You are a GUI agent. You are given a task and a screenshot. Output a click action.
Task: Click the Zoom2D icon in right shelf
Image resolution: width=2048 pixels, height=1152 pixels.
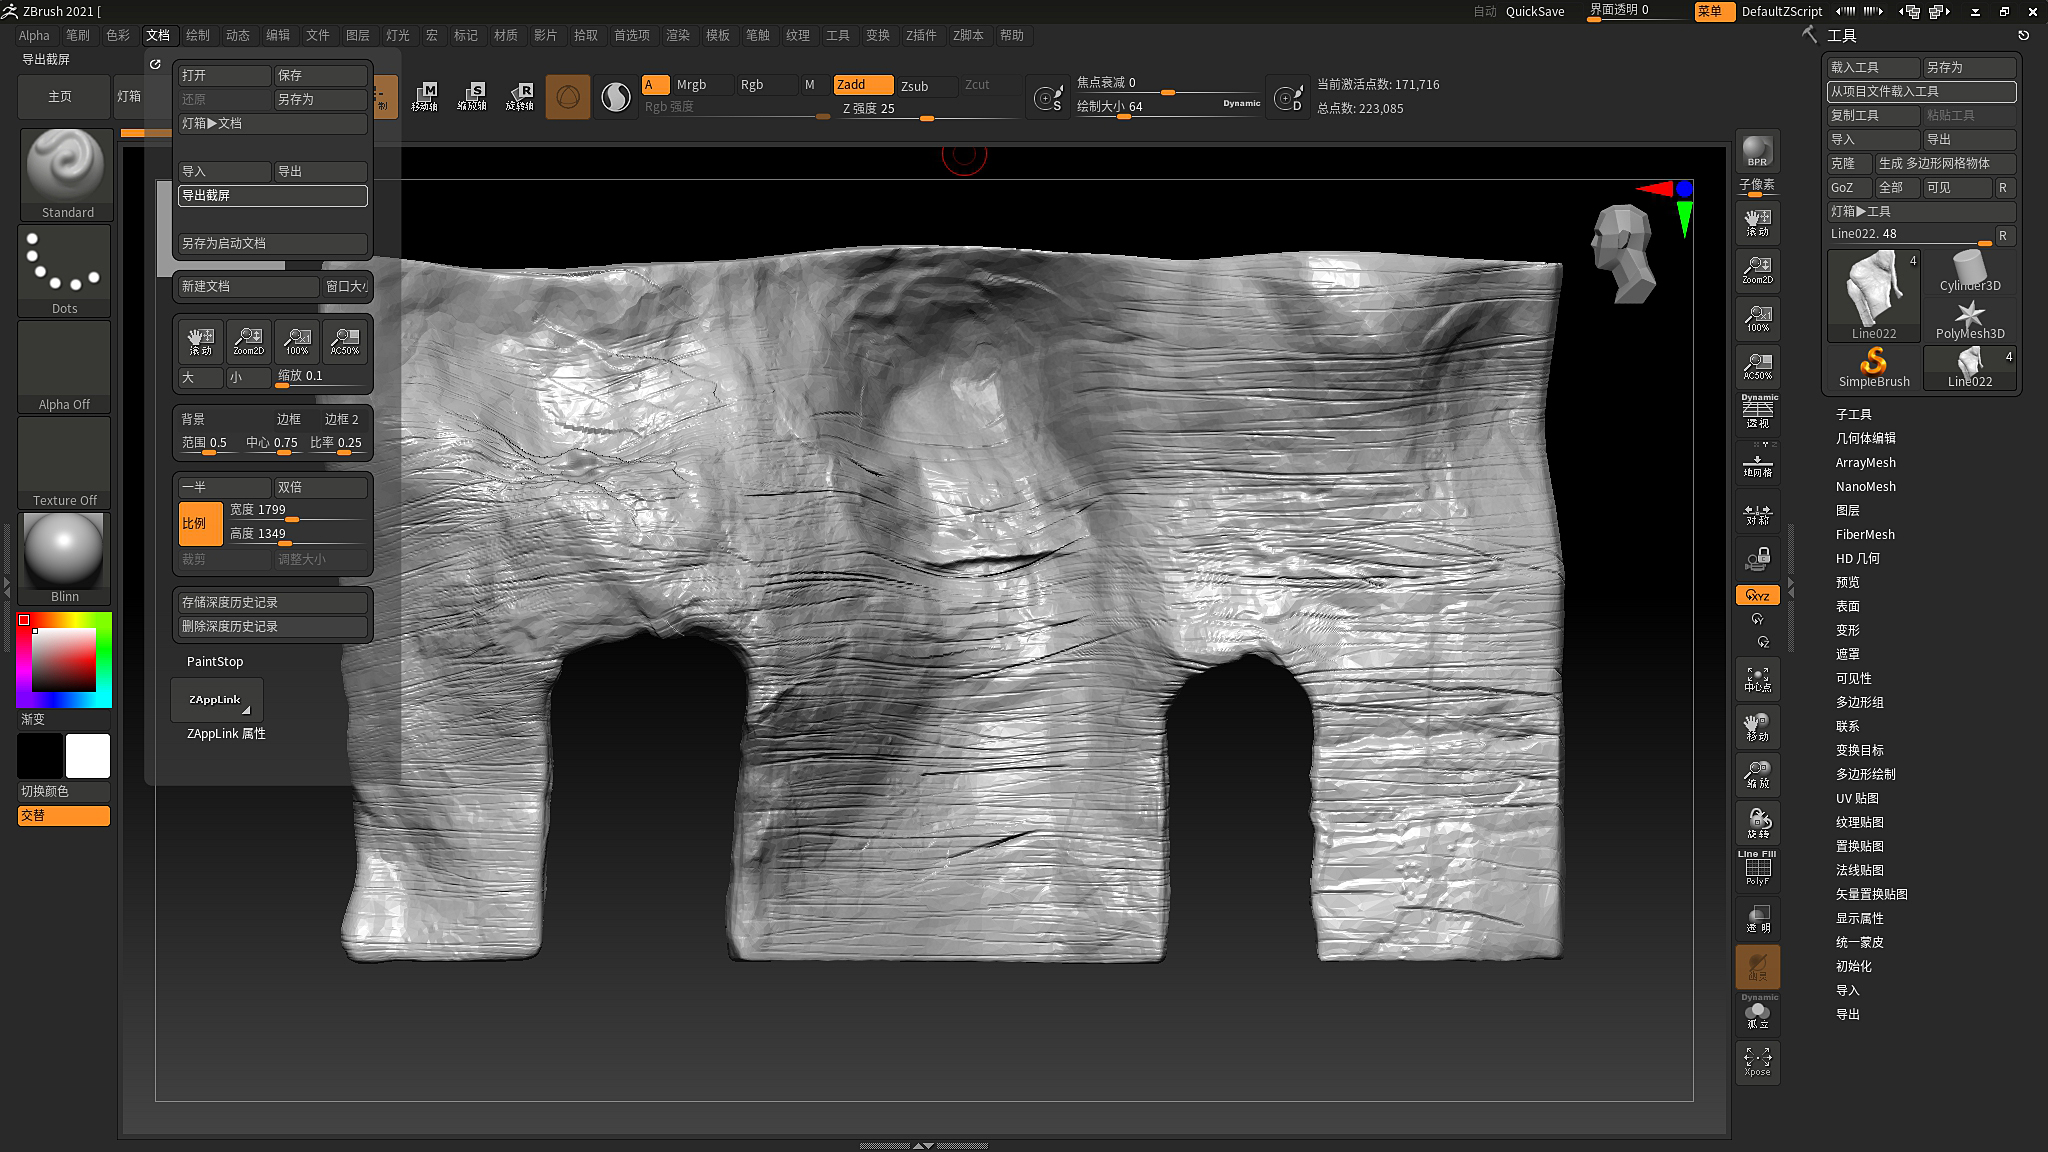pos(1757,270)
